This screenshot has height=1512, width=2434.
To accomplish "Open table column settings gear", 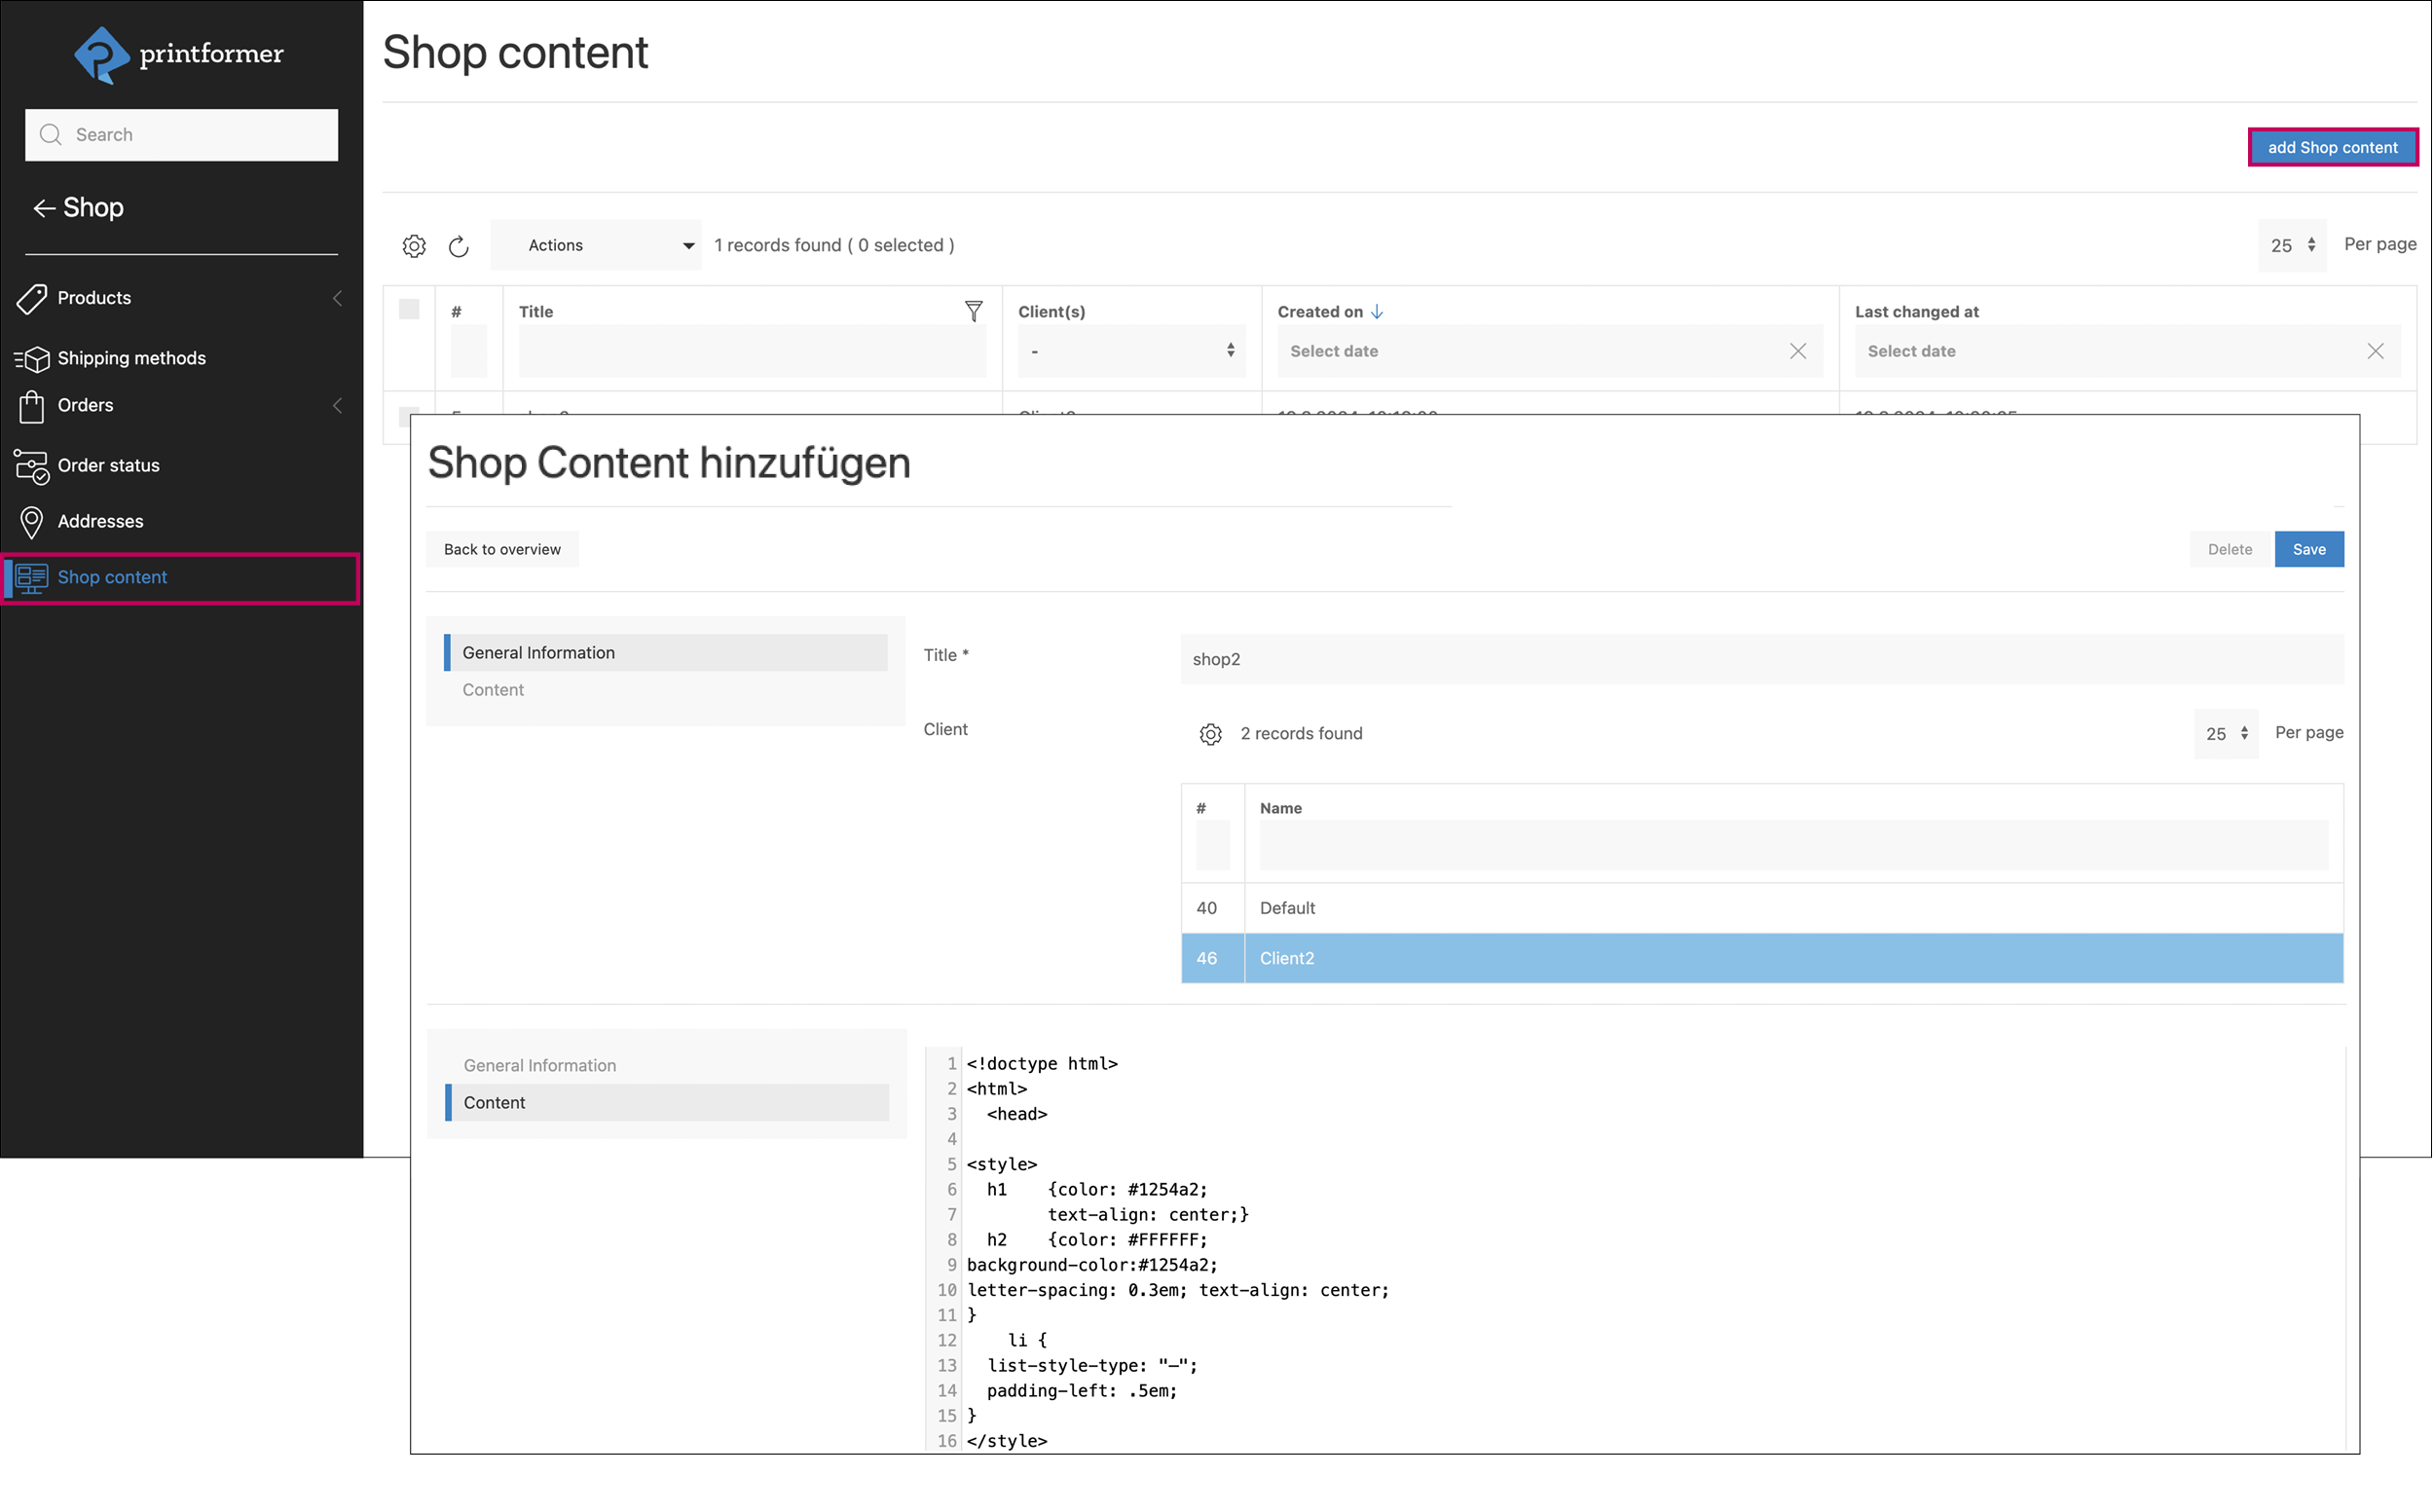I will coord(414,245).
